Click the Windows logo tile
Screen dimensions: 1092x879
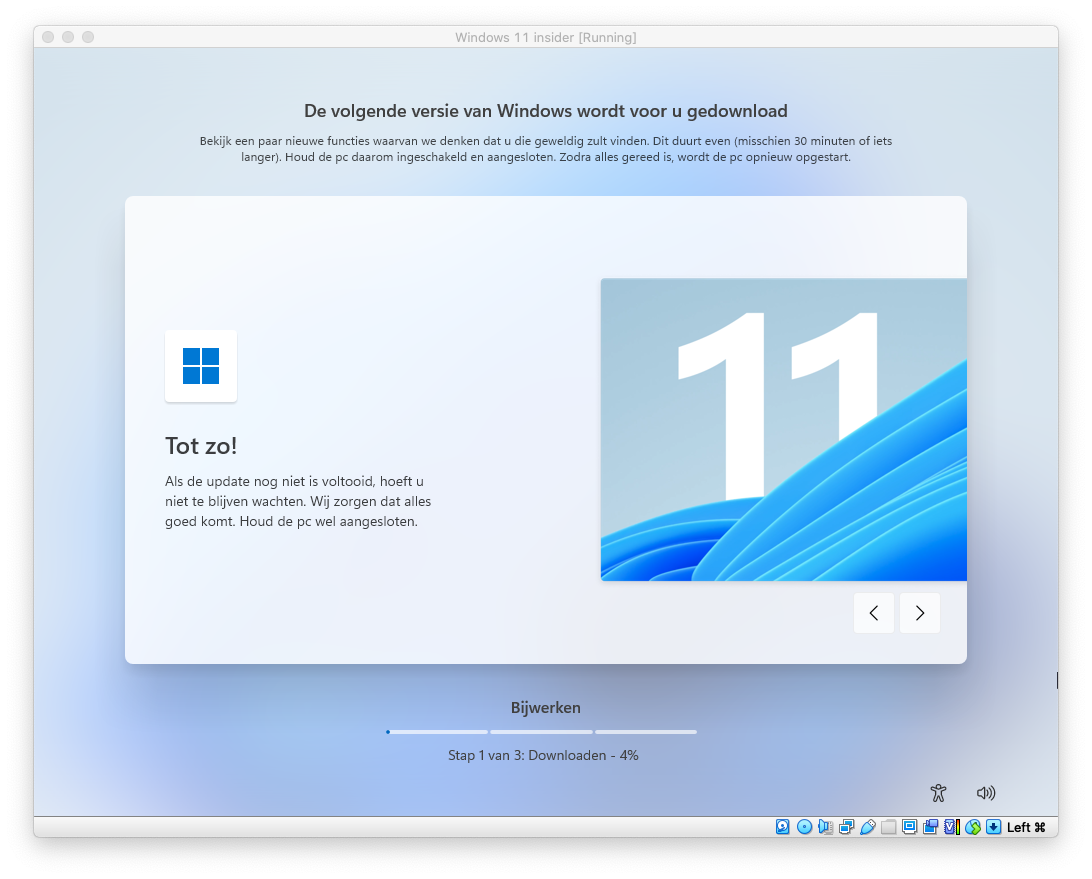(201, 366)
